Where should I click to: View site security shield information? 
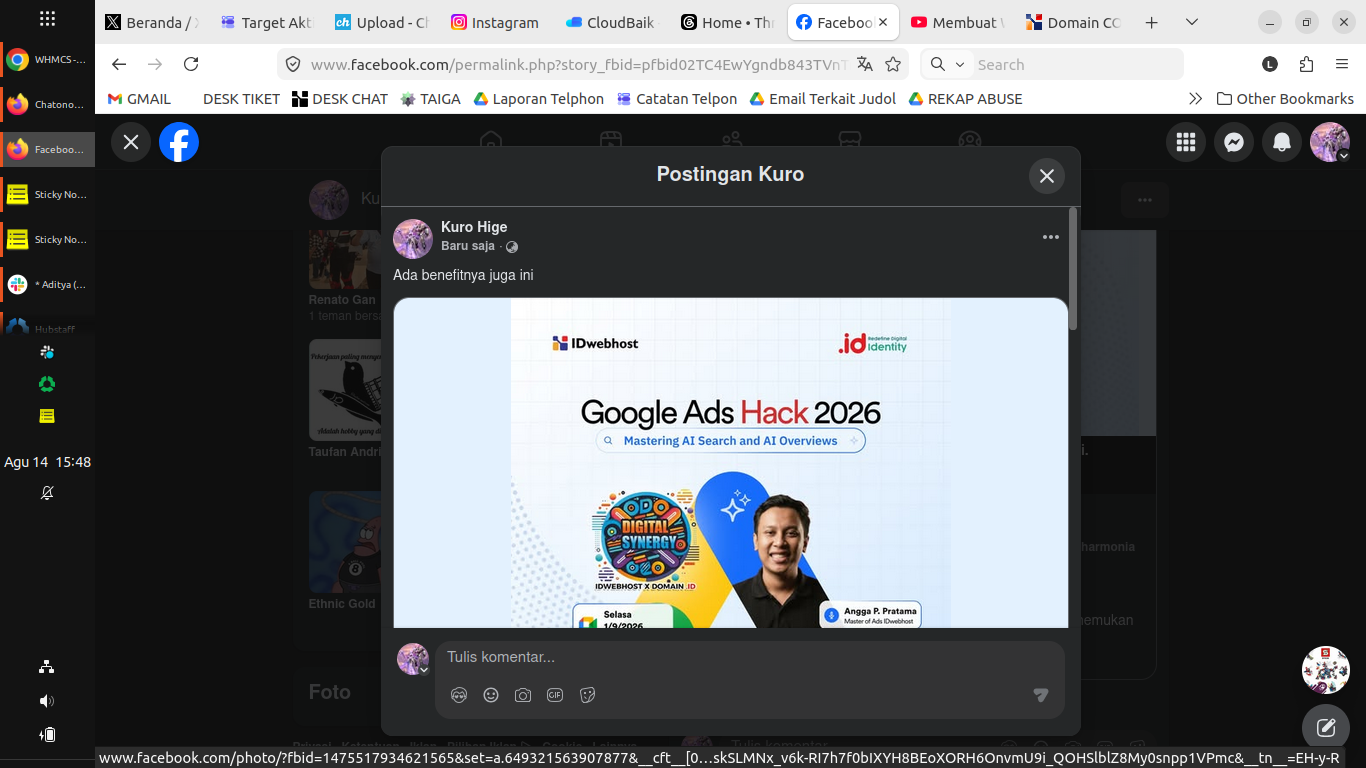[x=293, y=64]
